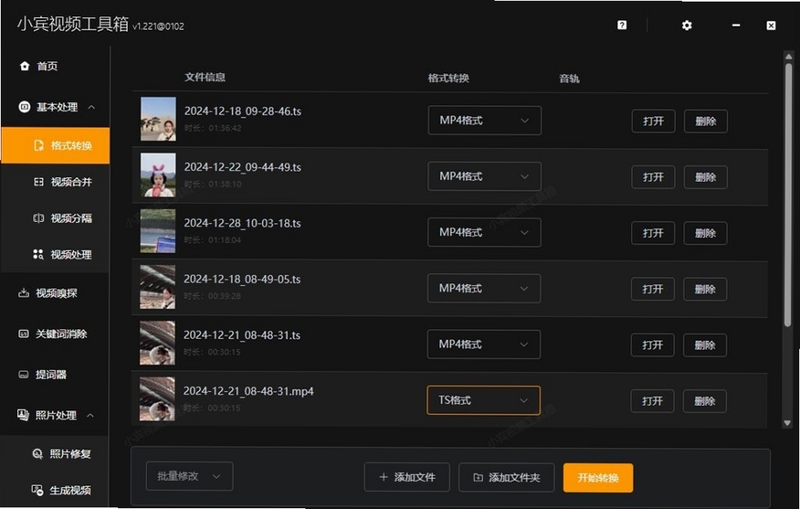Click the 关键词消除 icon
This screenshot has height=509, width=800.
[x=23, y=334]
